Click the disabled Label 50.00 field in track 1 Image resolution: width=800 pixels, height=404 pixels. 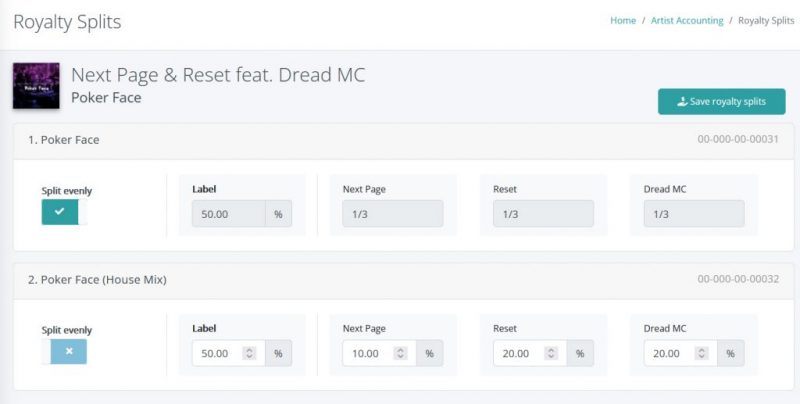pyautogui.click(x=229, y=214)
